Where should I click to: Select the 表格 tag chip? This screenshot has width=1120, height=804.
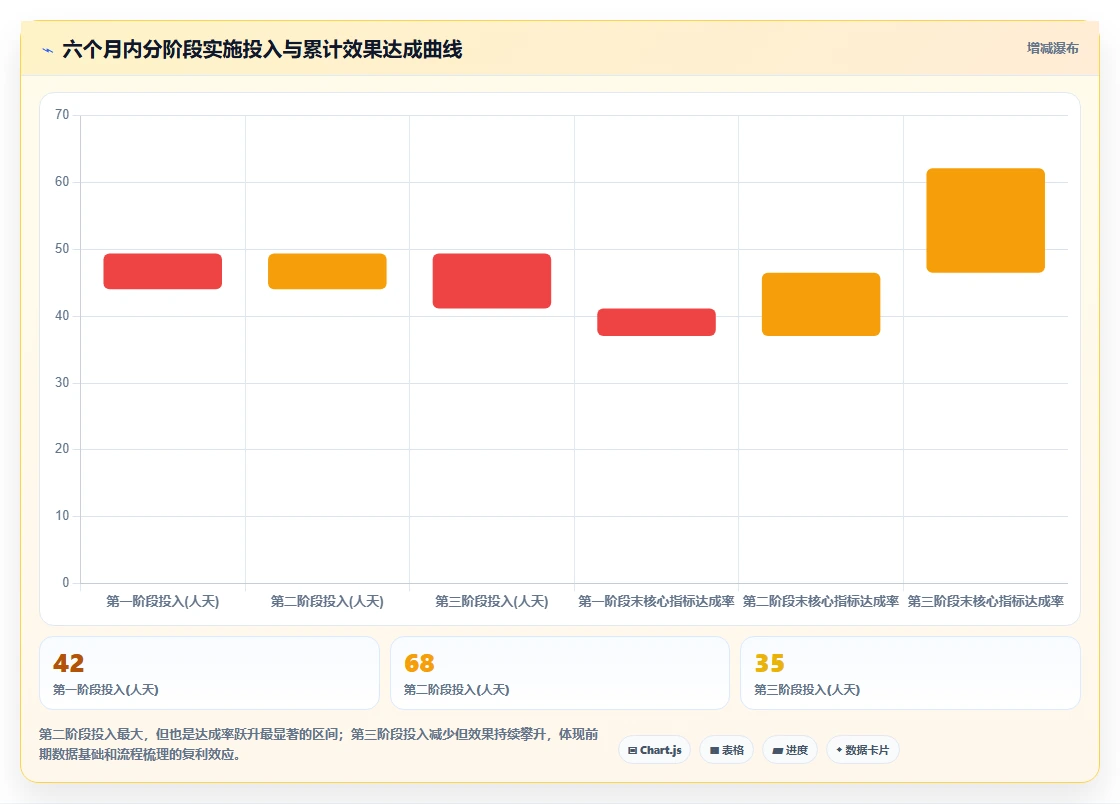726,750
